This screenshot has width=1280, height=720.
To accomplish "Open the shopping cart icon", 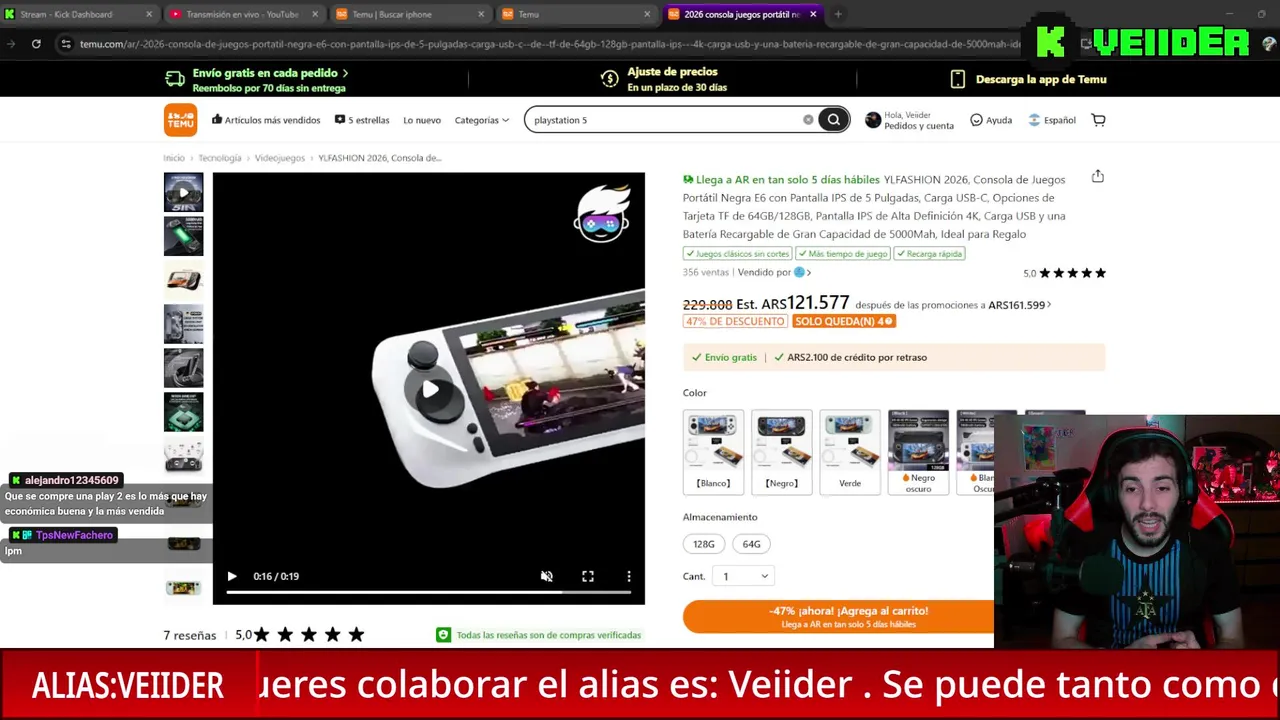I will [1098, 120].
